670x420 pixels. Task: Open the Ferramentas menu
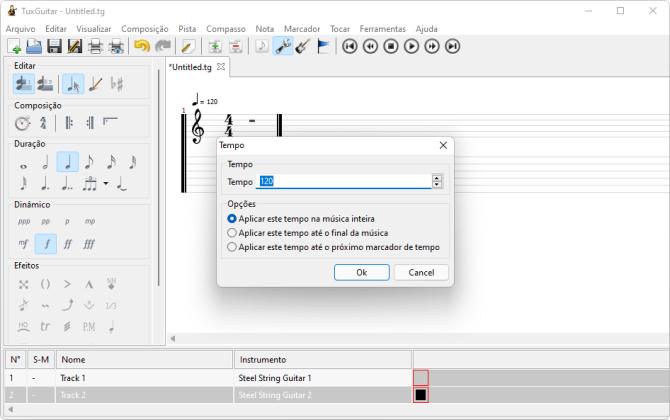[x=383, y=29]
